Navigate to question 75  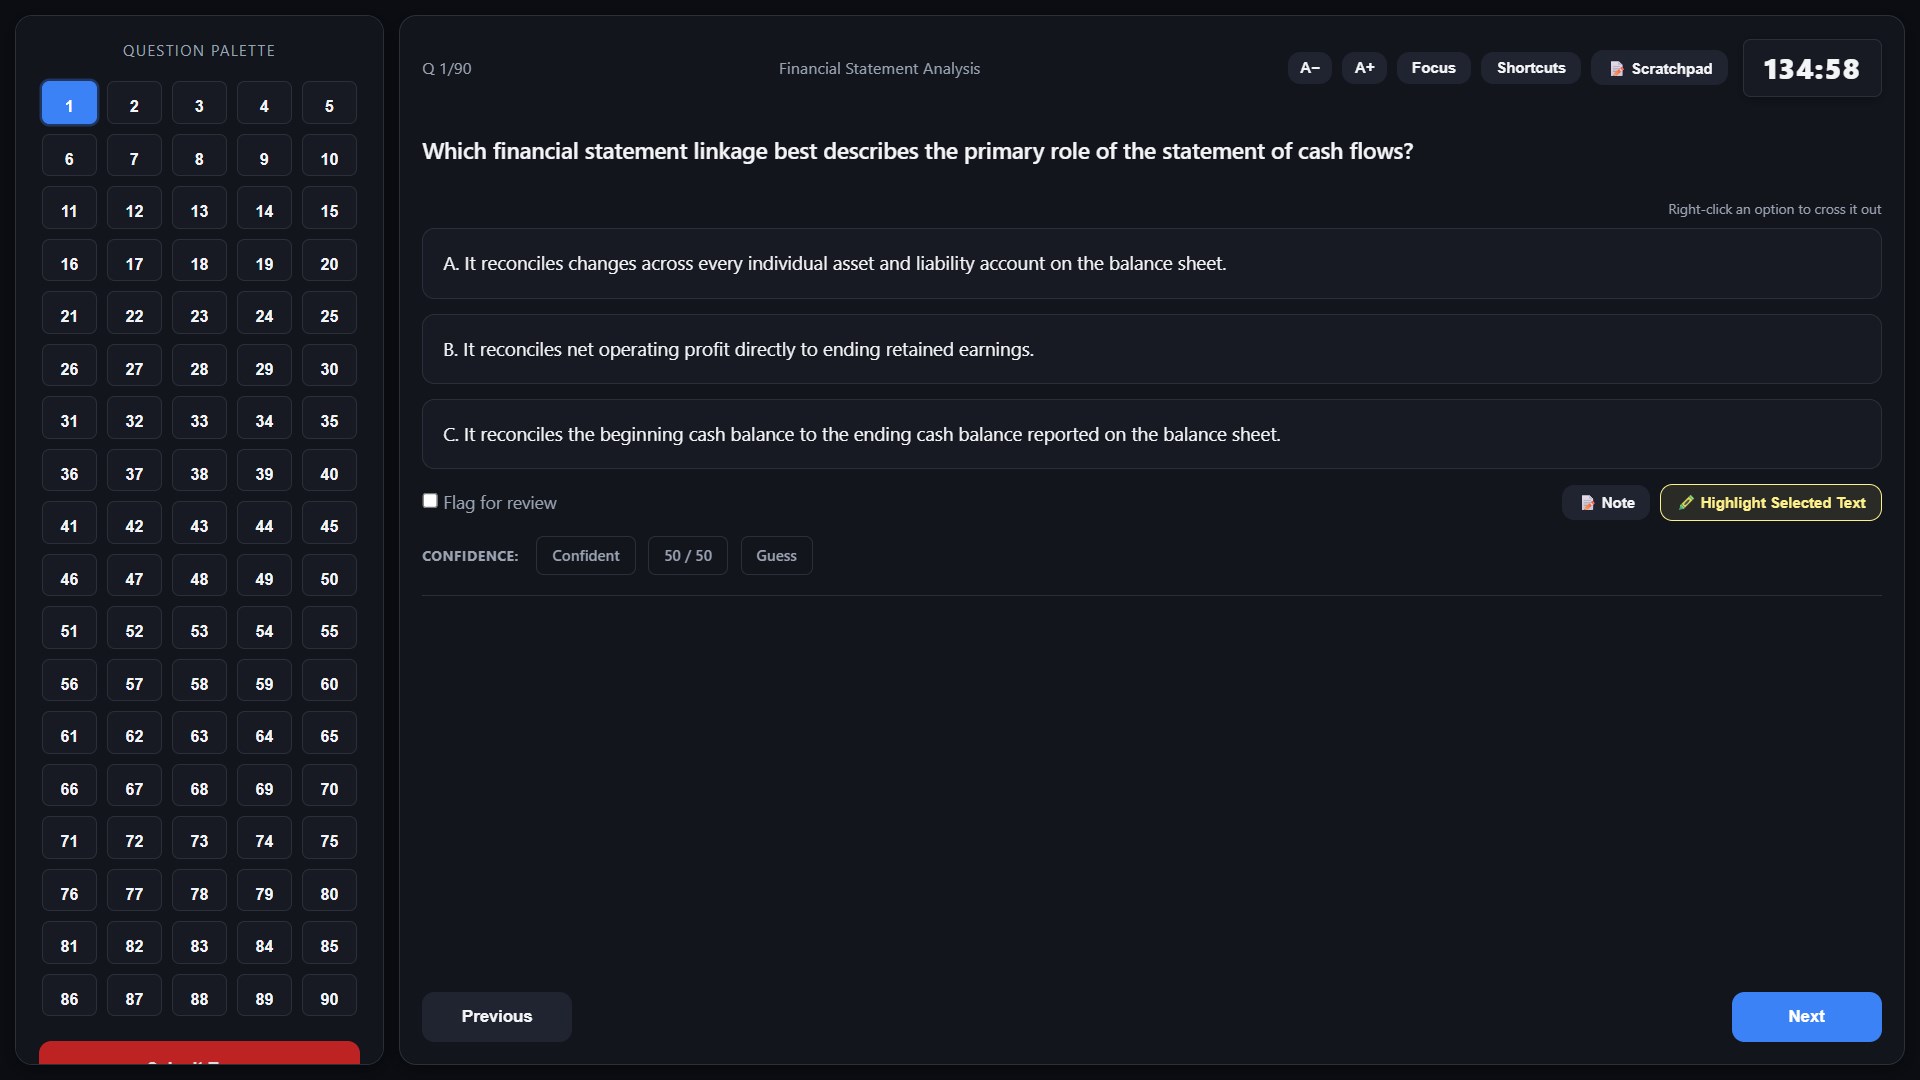pos(329,840)
